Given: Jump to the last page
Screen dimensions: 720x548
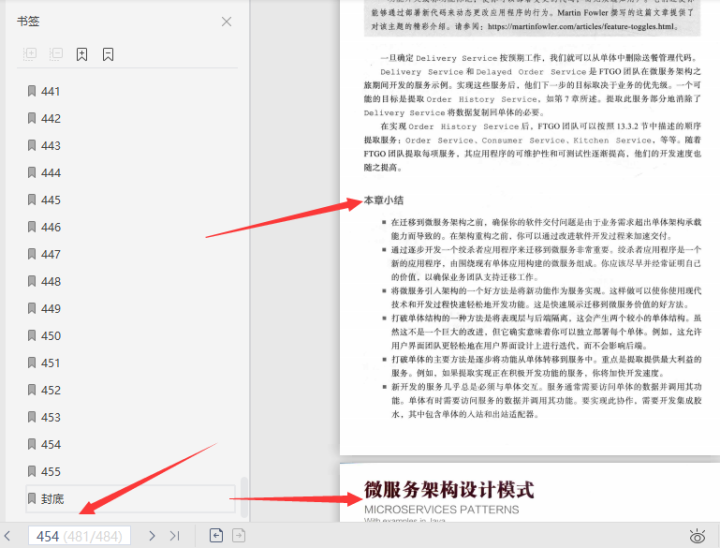Looking at the screenshot, I should tap(174, 536).
